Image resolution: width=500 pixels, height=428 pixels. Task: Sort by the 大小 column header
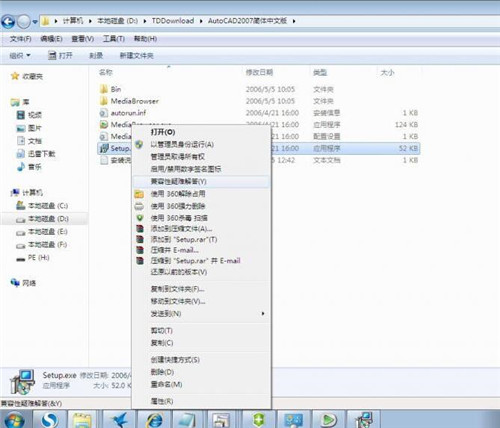(387, 72)
